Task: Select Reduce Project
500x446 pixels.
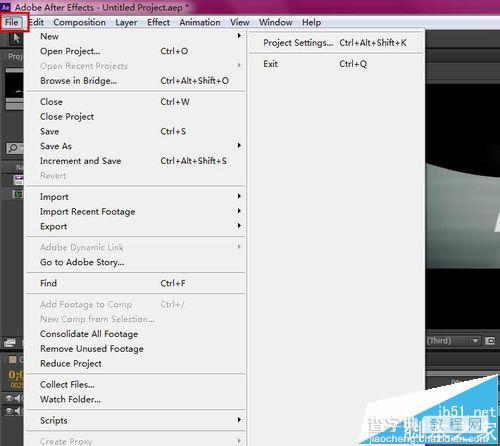Action: pyautogui.click(x=136, y=364)
